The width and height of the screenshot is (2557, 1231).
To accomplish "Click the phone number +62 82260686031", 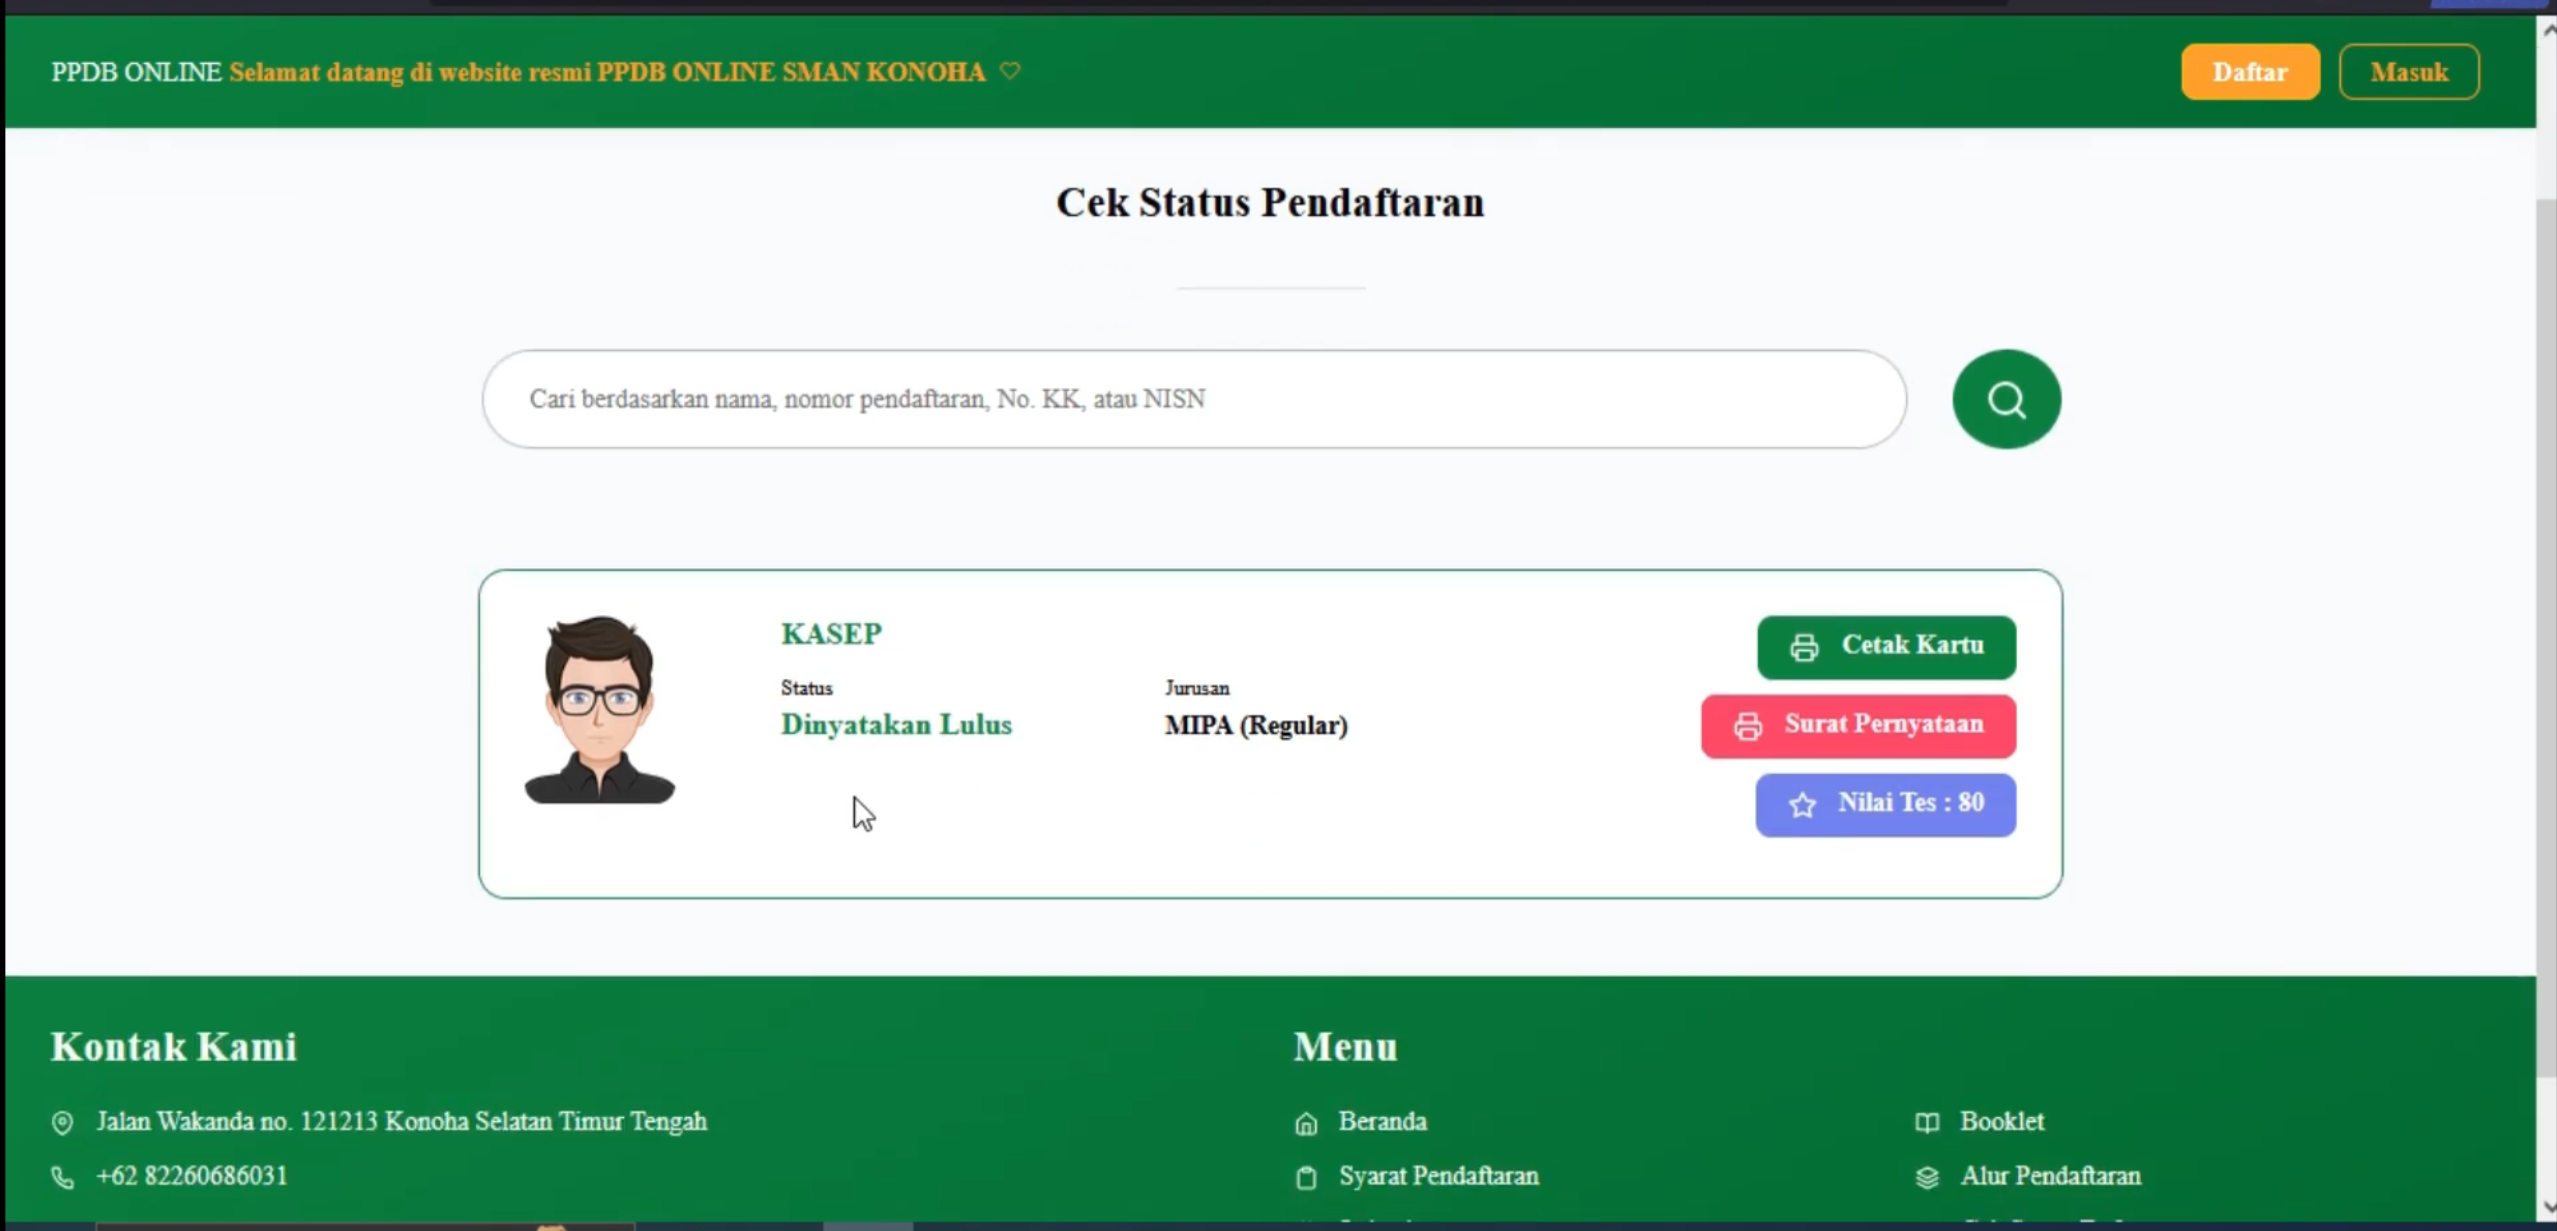I will (192, 1176).
